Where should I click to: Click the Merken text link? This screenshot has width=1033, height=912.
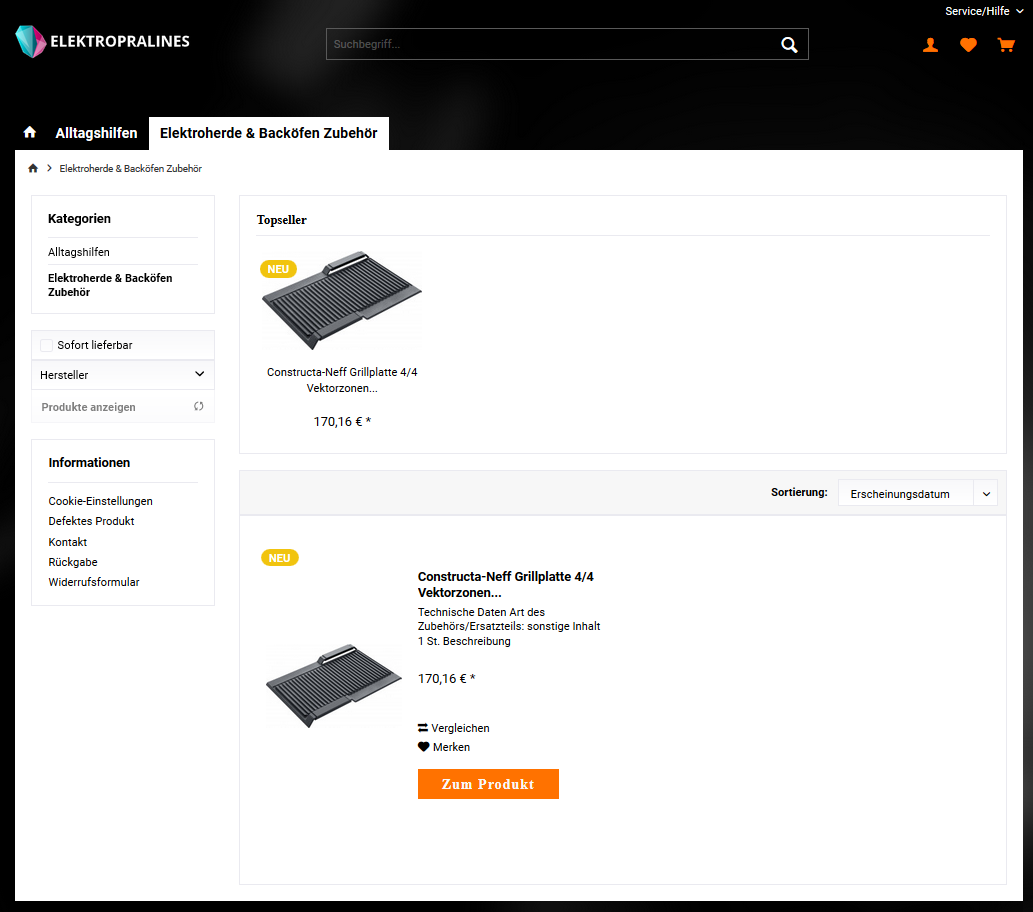point(451,747)
